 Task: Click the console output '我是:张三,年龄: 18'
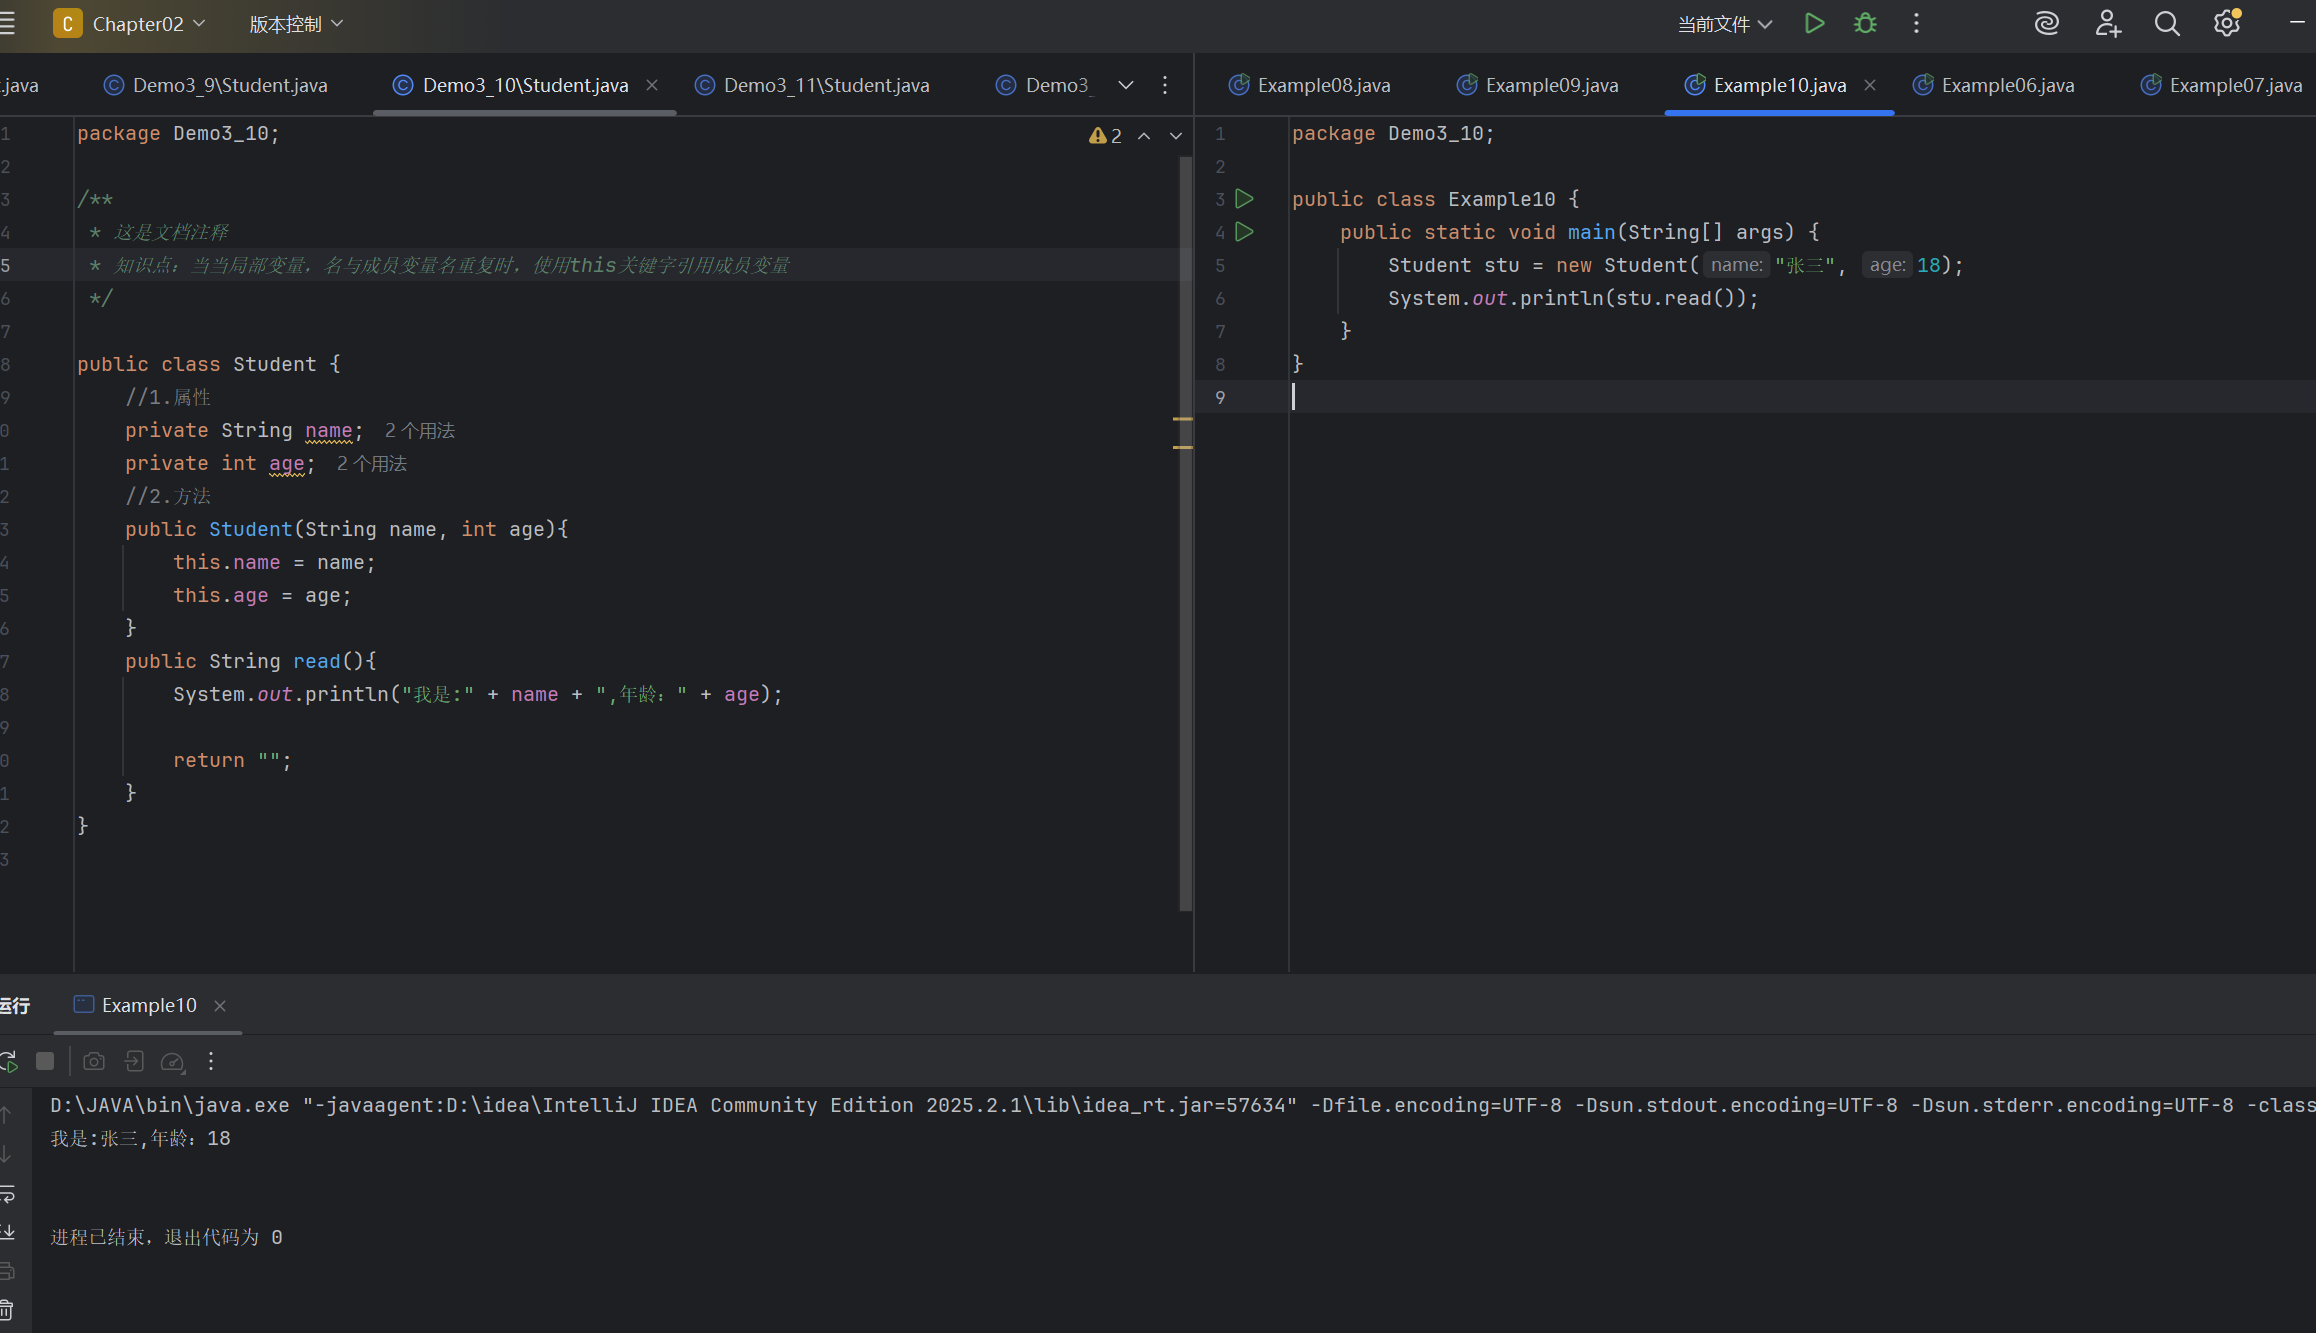click(141, 1139)
